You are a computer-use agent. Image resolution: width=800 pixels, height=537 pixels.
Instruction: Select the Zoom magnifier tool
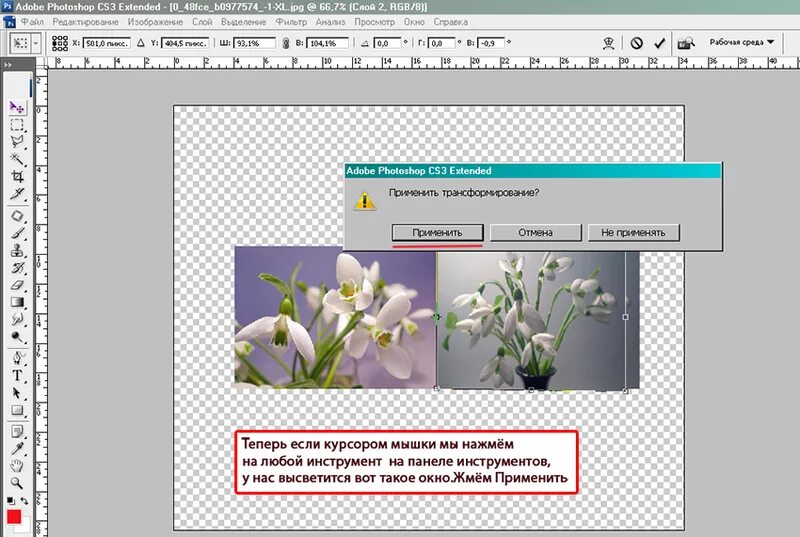tap(16, 482)
